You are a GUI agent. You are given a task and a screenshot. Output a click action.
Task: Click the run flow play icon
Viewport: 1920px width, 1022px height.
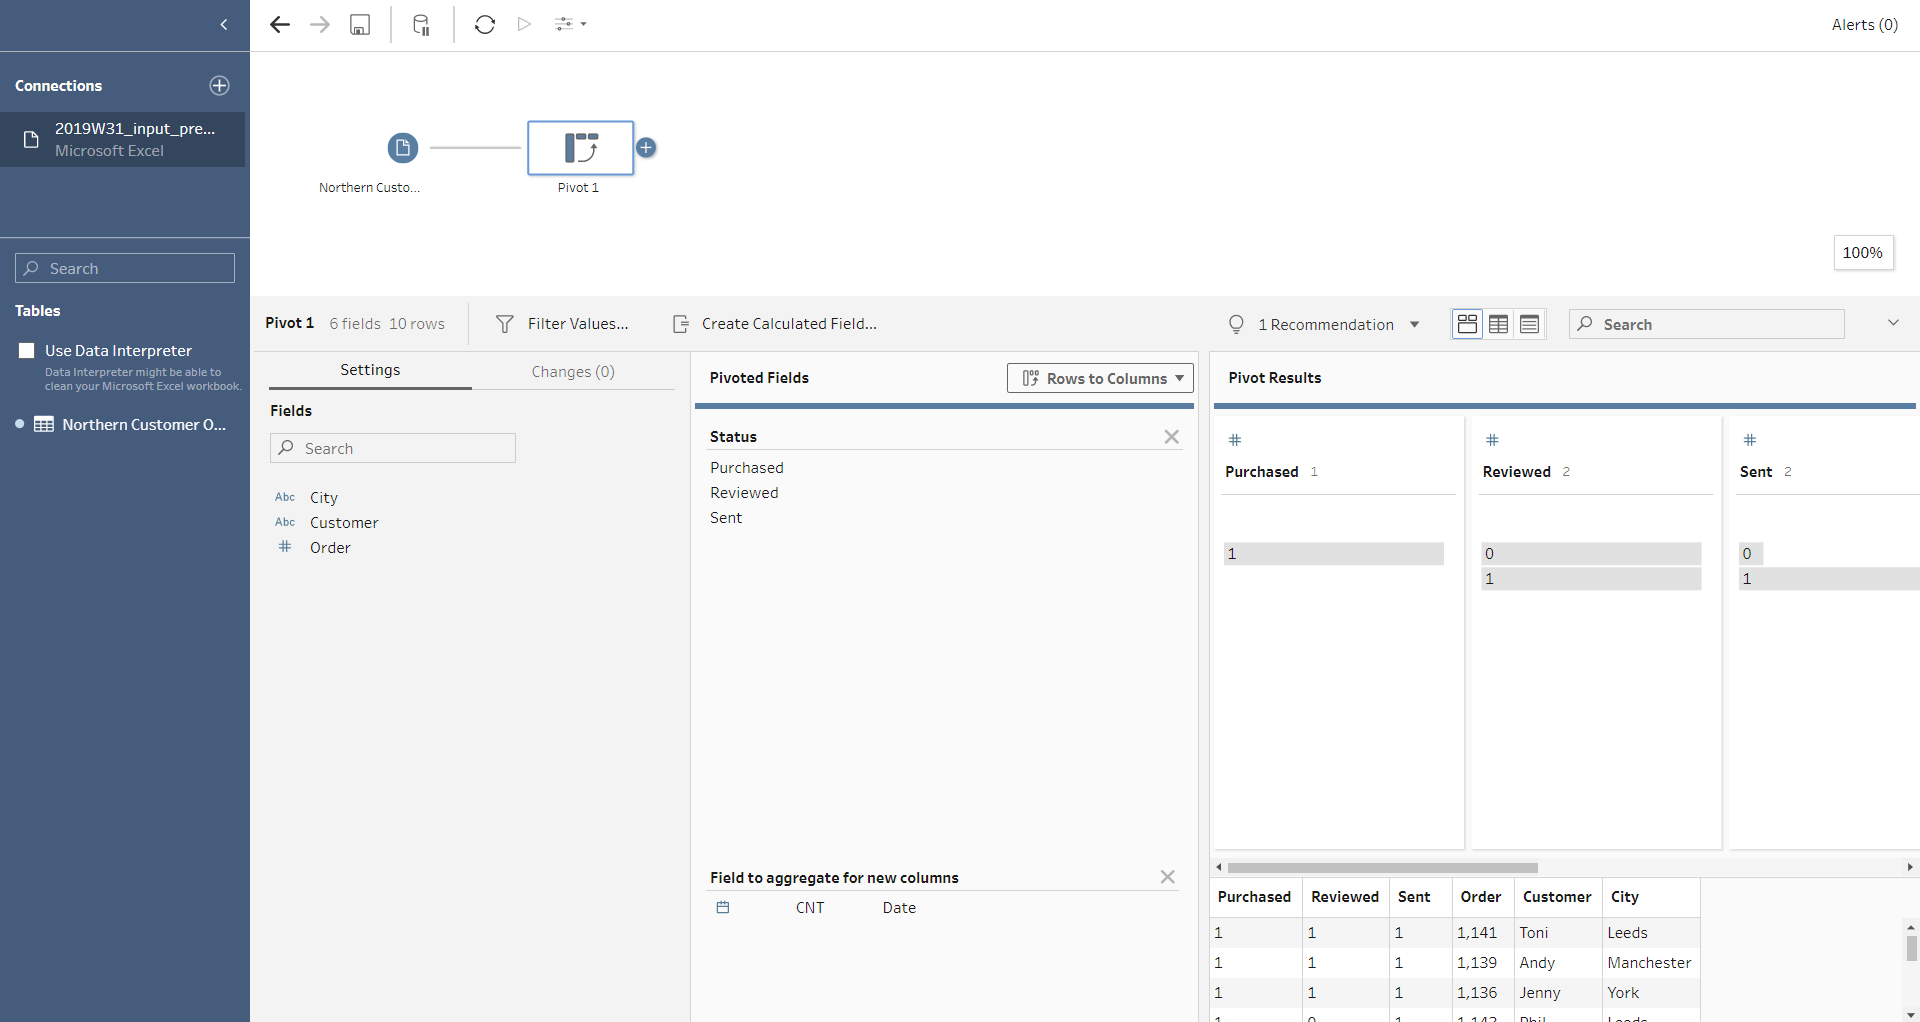pyautogui.click(x=524, y=25)
